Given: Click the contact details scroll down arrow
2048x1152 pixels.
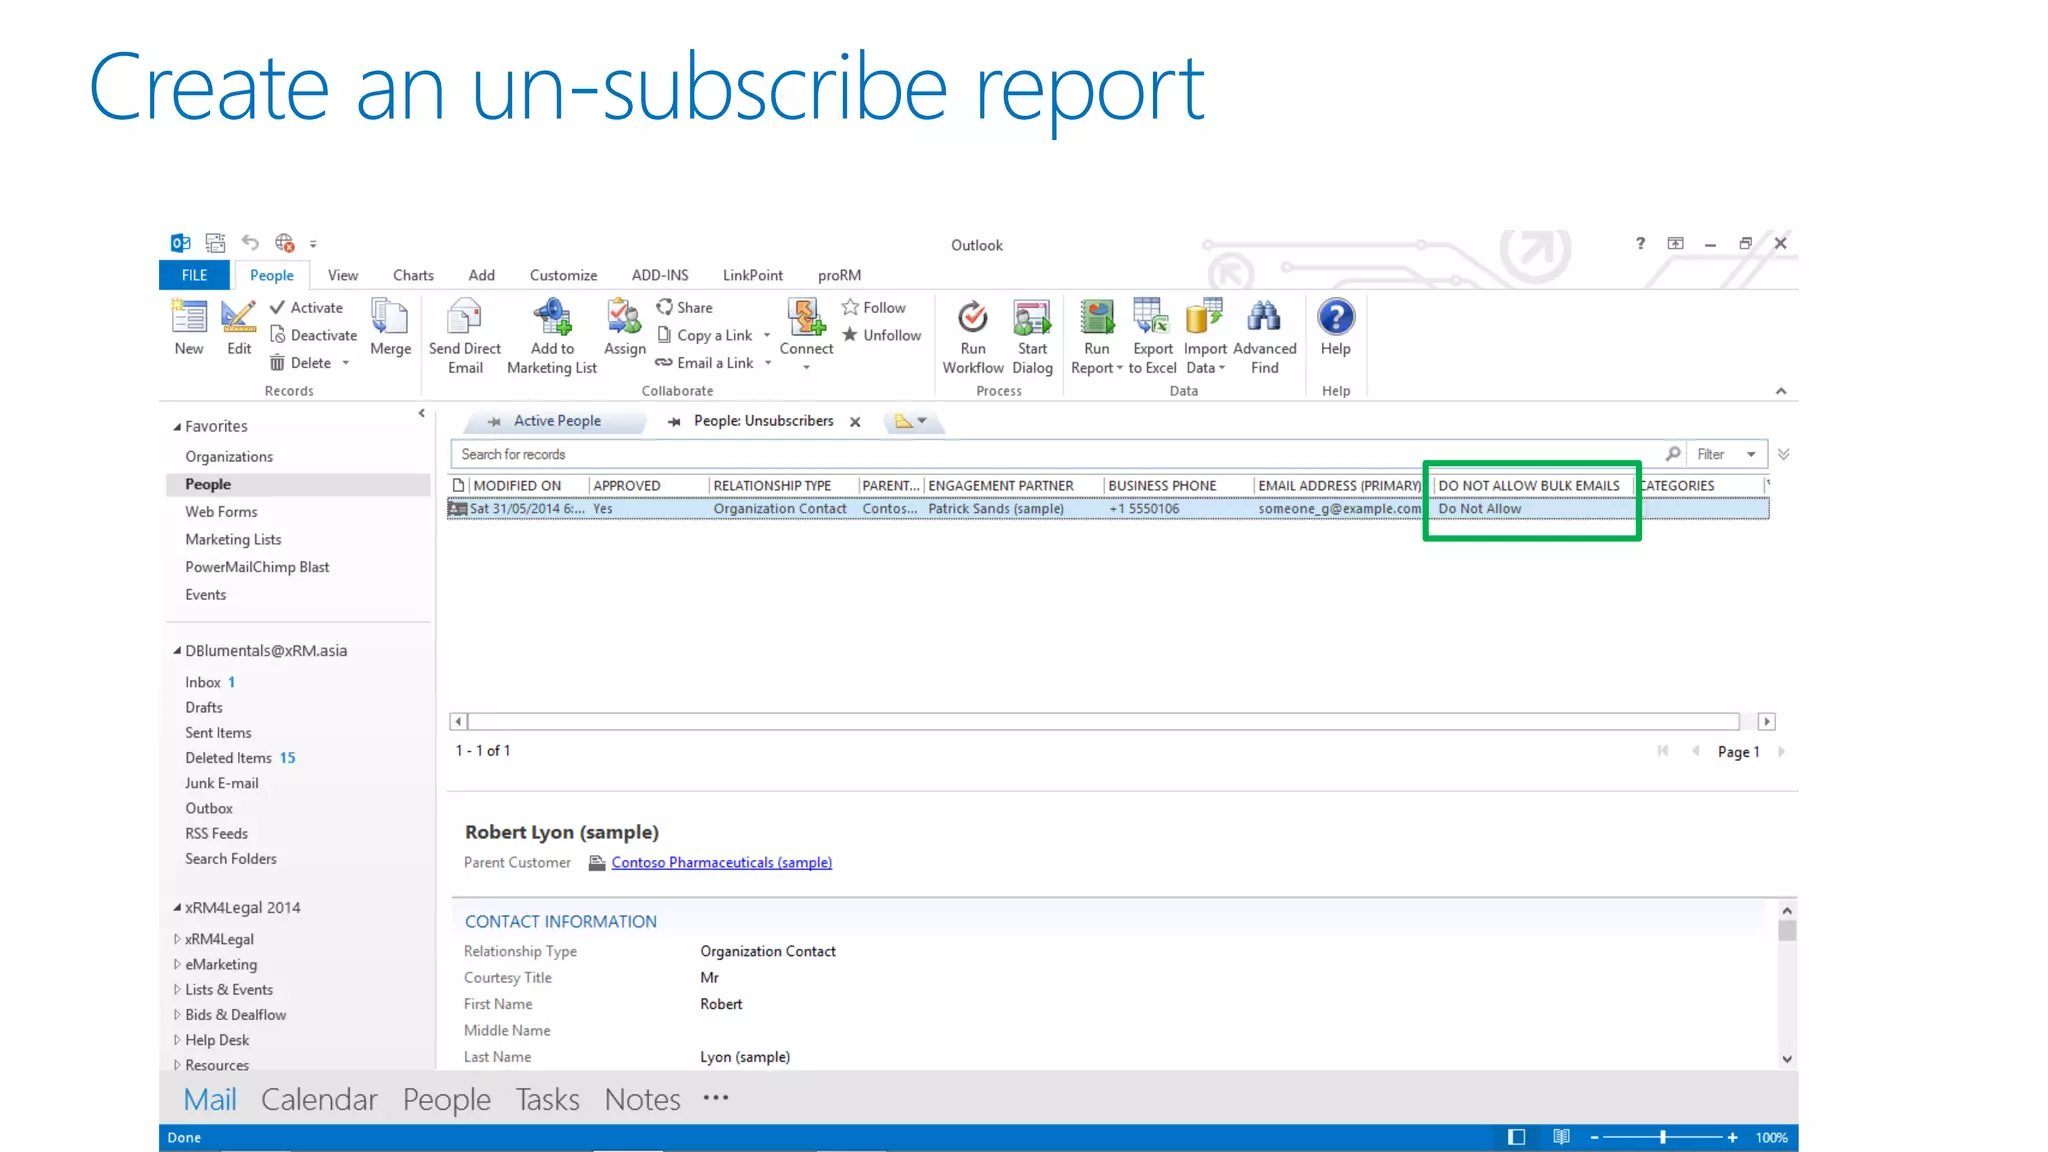Looking at the screenshot, I should coord(1787,1059).
